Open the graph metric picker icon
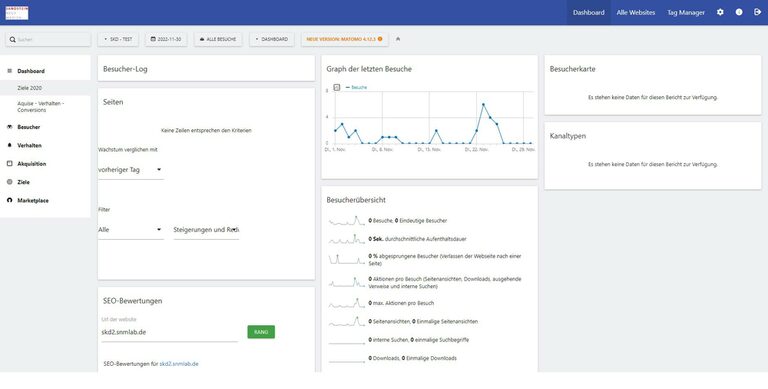Viewport: 768px width, 389px height. [x=336, y=87]
